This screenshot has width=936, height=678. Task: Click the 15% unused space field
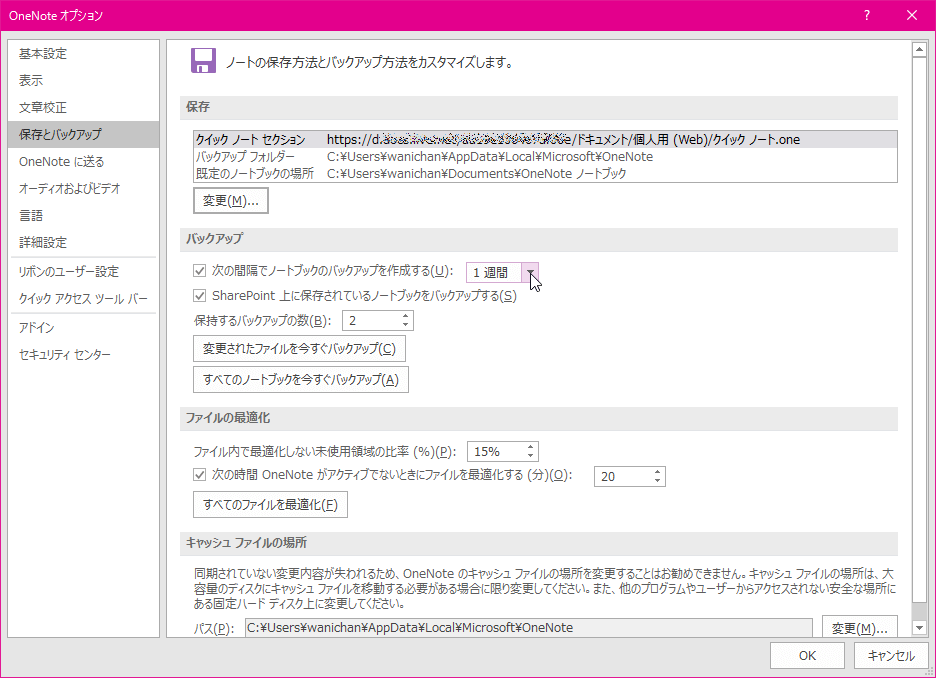pyautogui.click(x=495, y=452)
